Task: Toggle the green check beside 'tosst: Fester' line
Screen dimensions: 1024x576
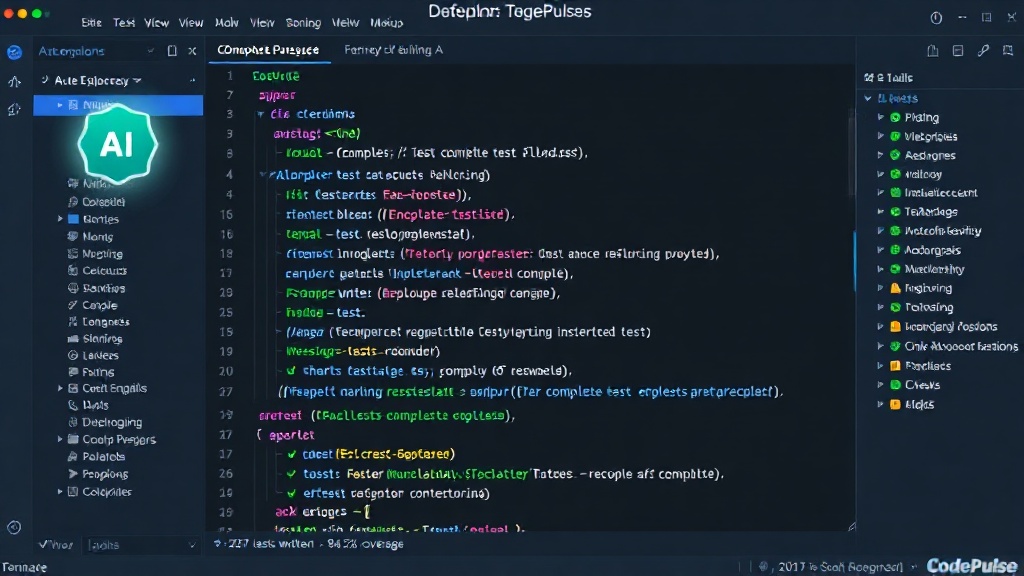Action: (291, 474)
